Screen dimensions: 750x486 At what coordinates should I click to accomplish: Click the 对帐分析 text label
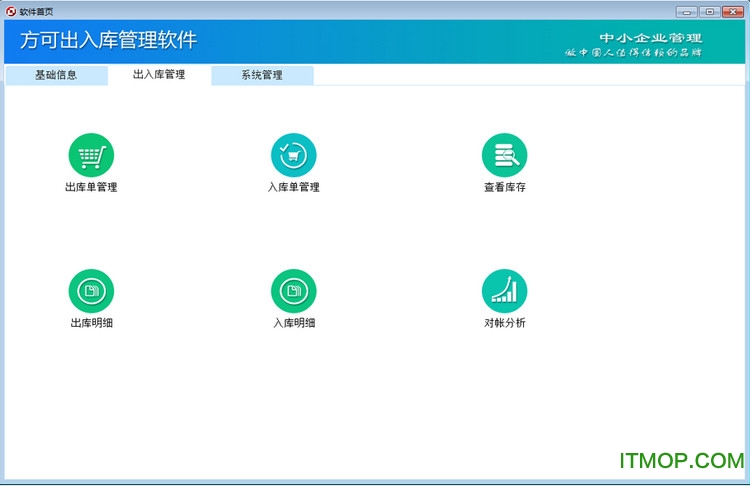pos(505,323)
